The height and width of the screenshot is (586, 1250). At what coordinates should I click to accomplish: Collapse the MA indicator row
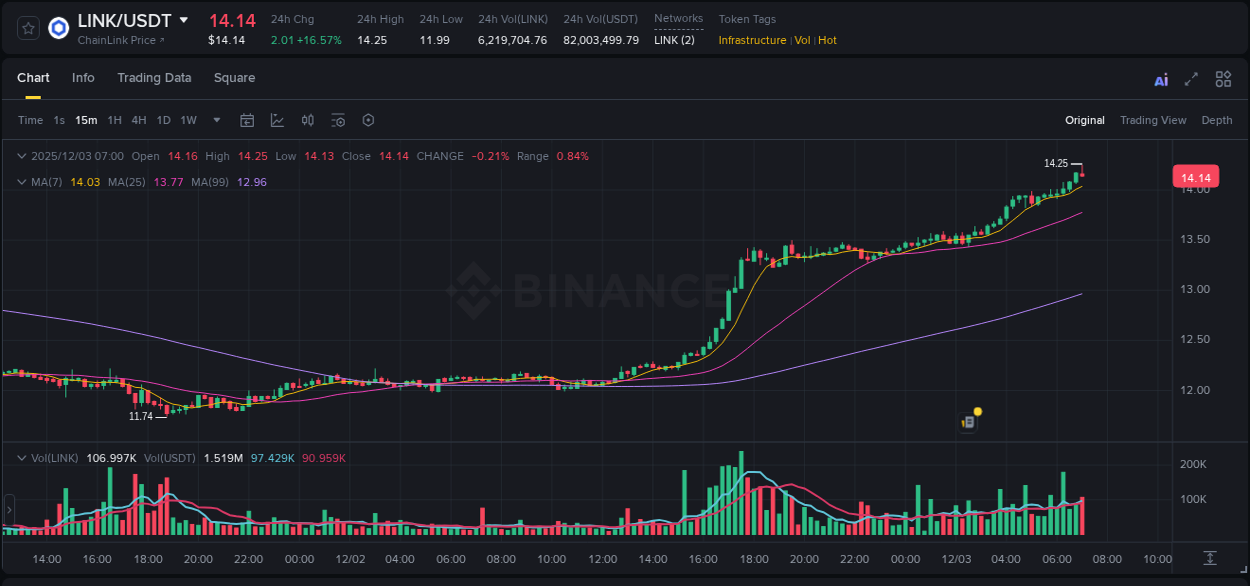[21, 182]
